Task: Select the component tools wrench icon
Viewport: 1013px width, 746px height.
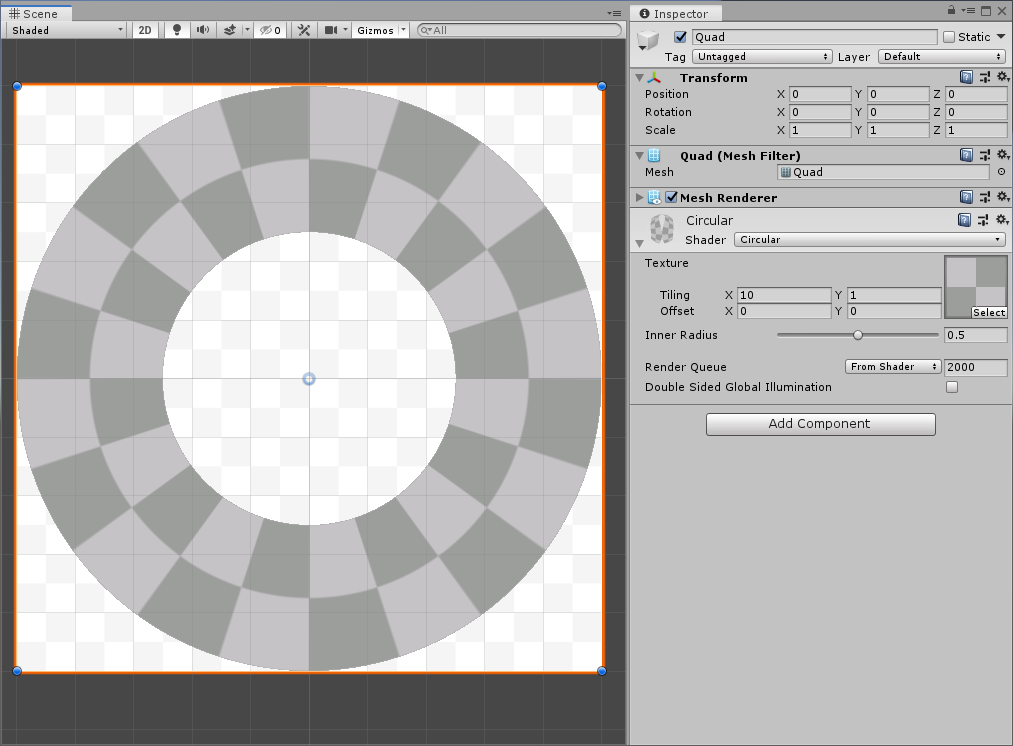Action: tap(302, 30)
